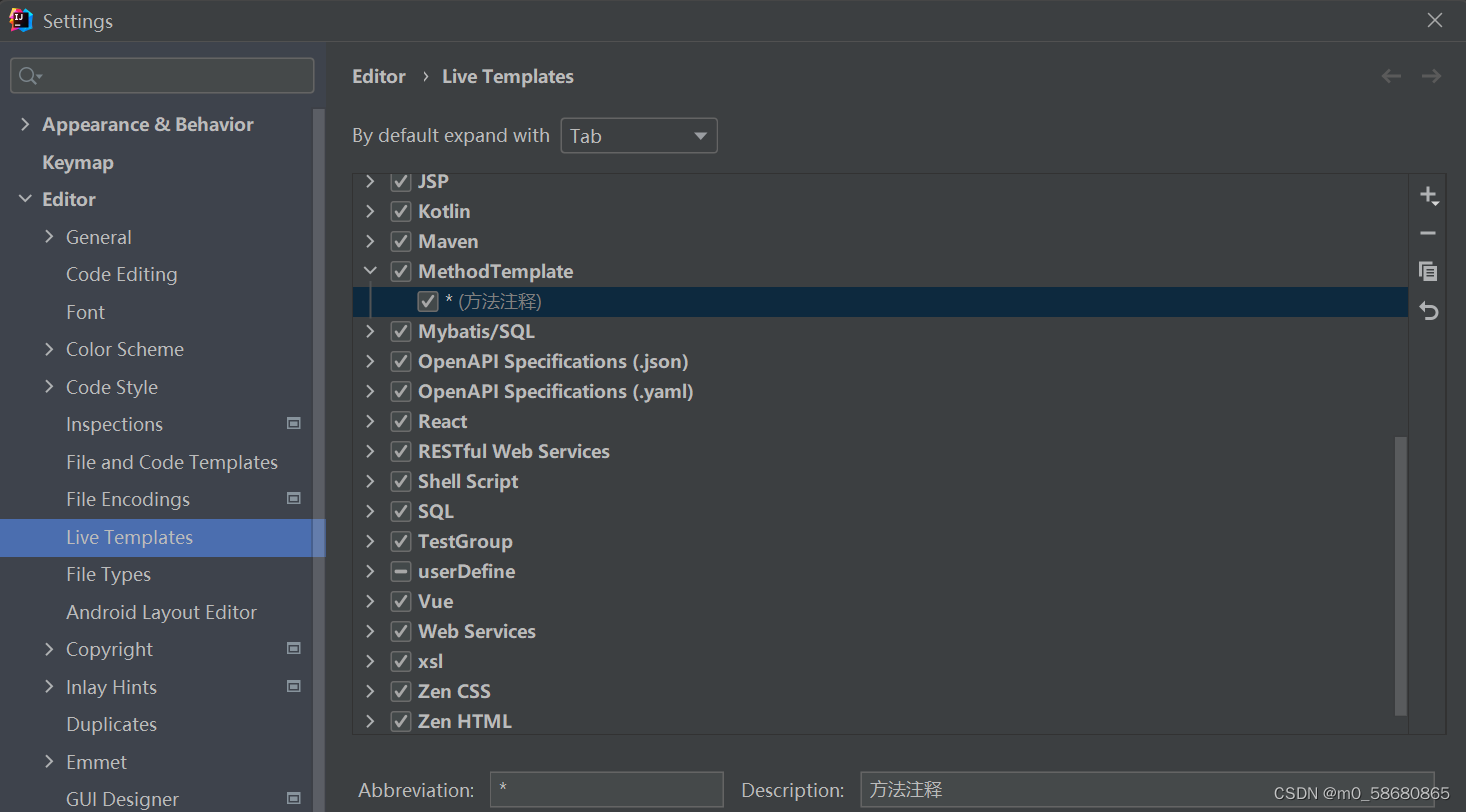Select RESTful Web Services group row
This screenshot has width=1466, height=812.
click(880, 451)
